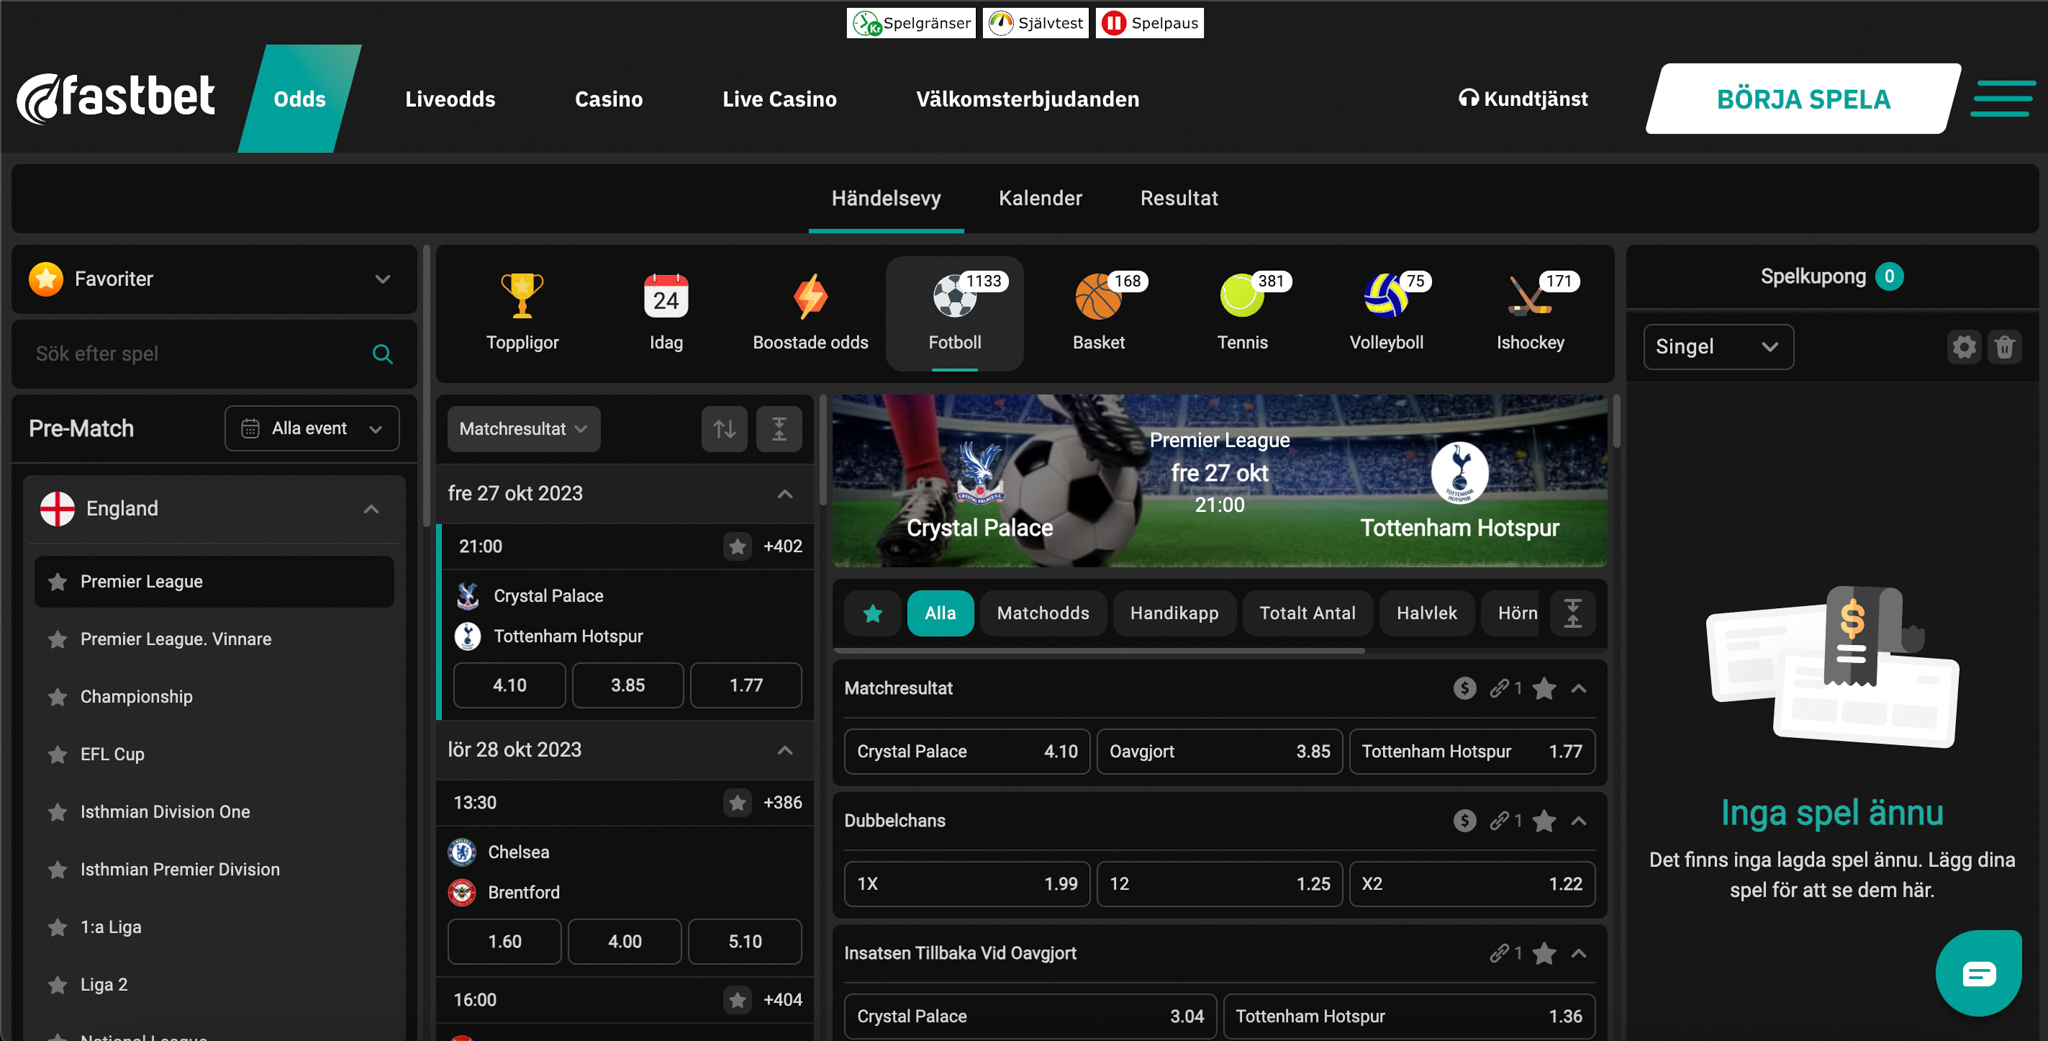Select the Fotboll sport icon

[x=955, y=313]
